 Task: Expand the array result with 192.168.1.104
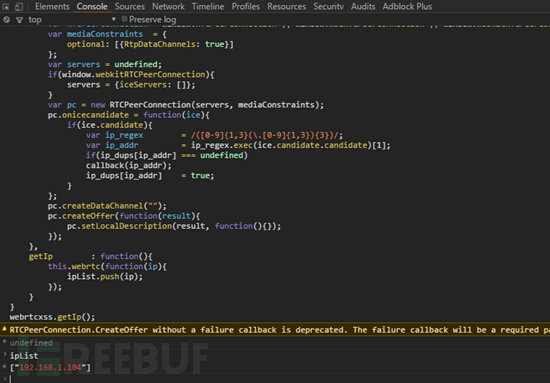[x=50, y=367]
